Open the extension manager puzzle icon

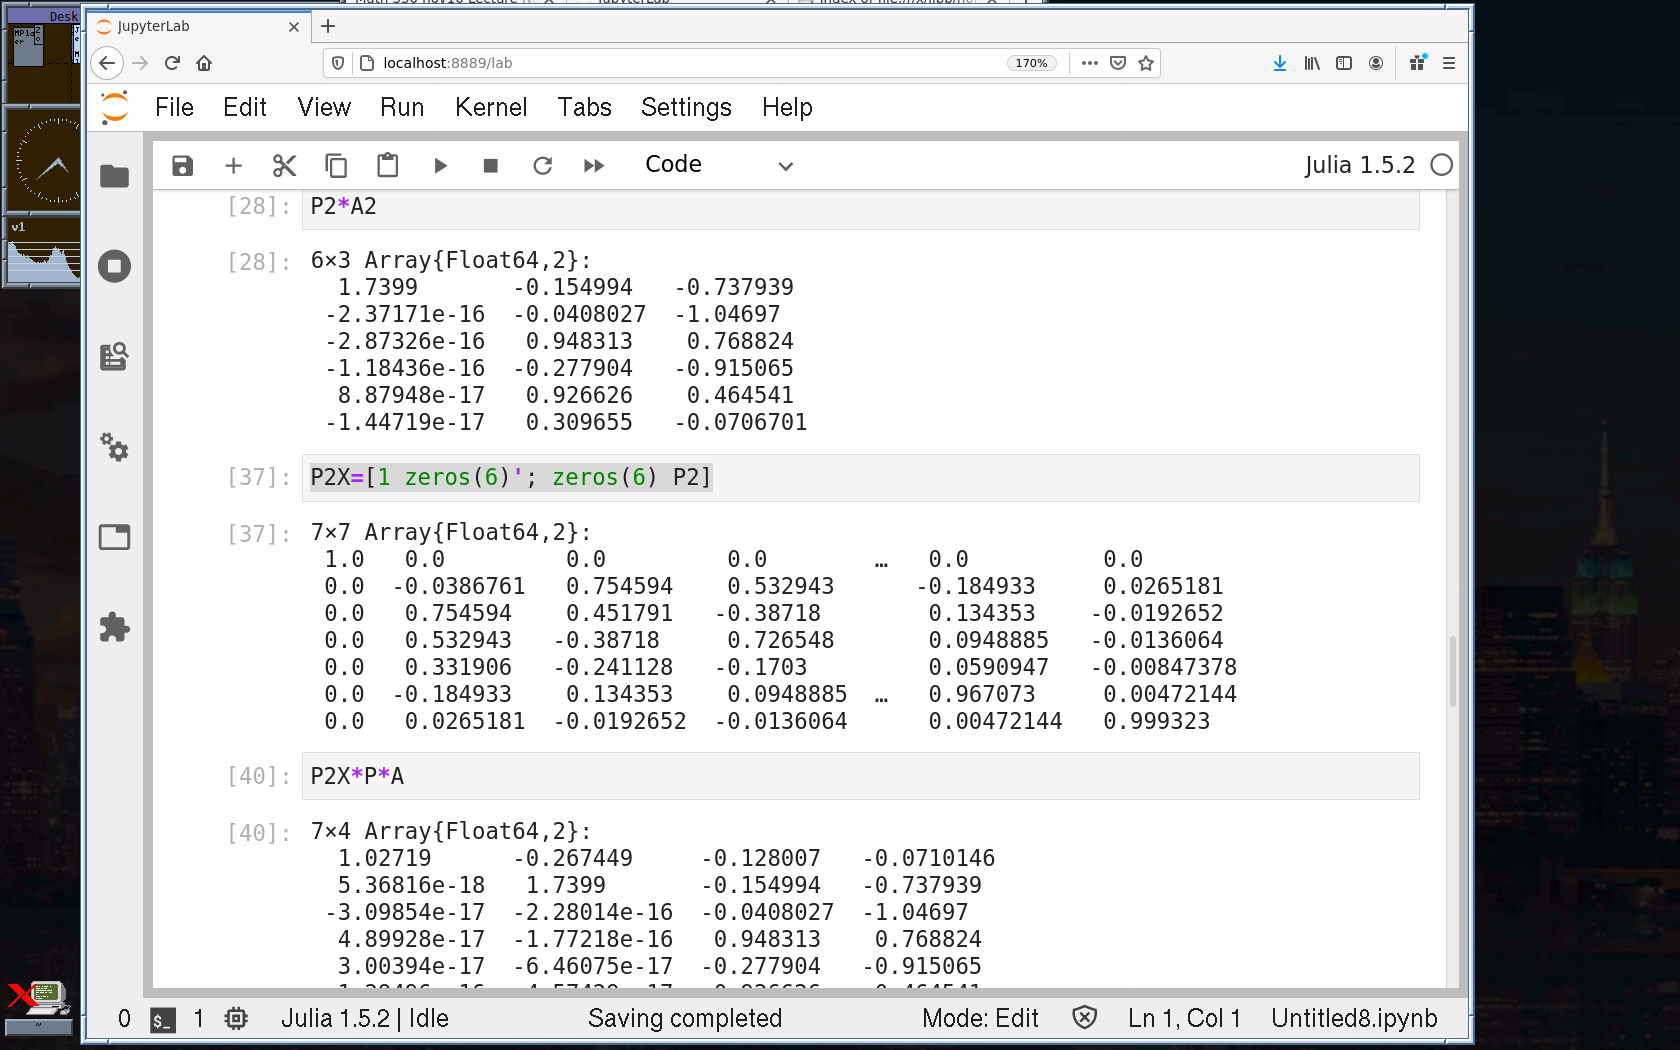[115, 627]
